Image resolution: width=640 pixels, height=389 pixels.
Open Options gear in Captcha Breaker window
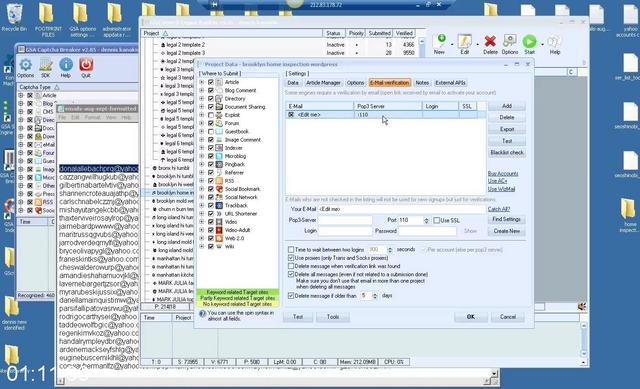[x=25, y=65]
